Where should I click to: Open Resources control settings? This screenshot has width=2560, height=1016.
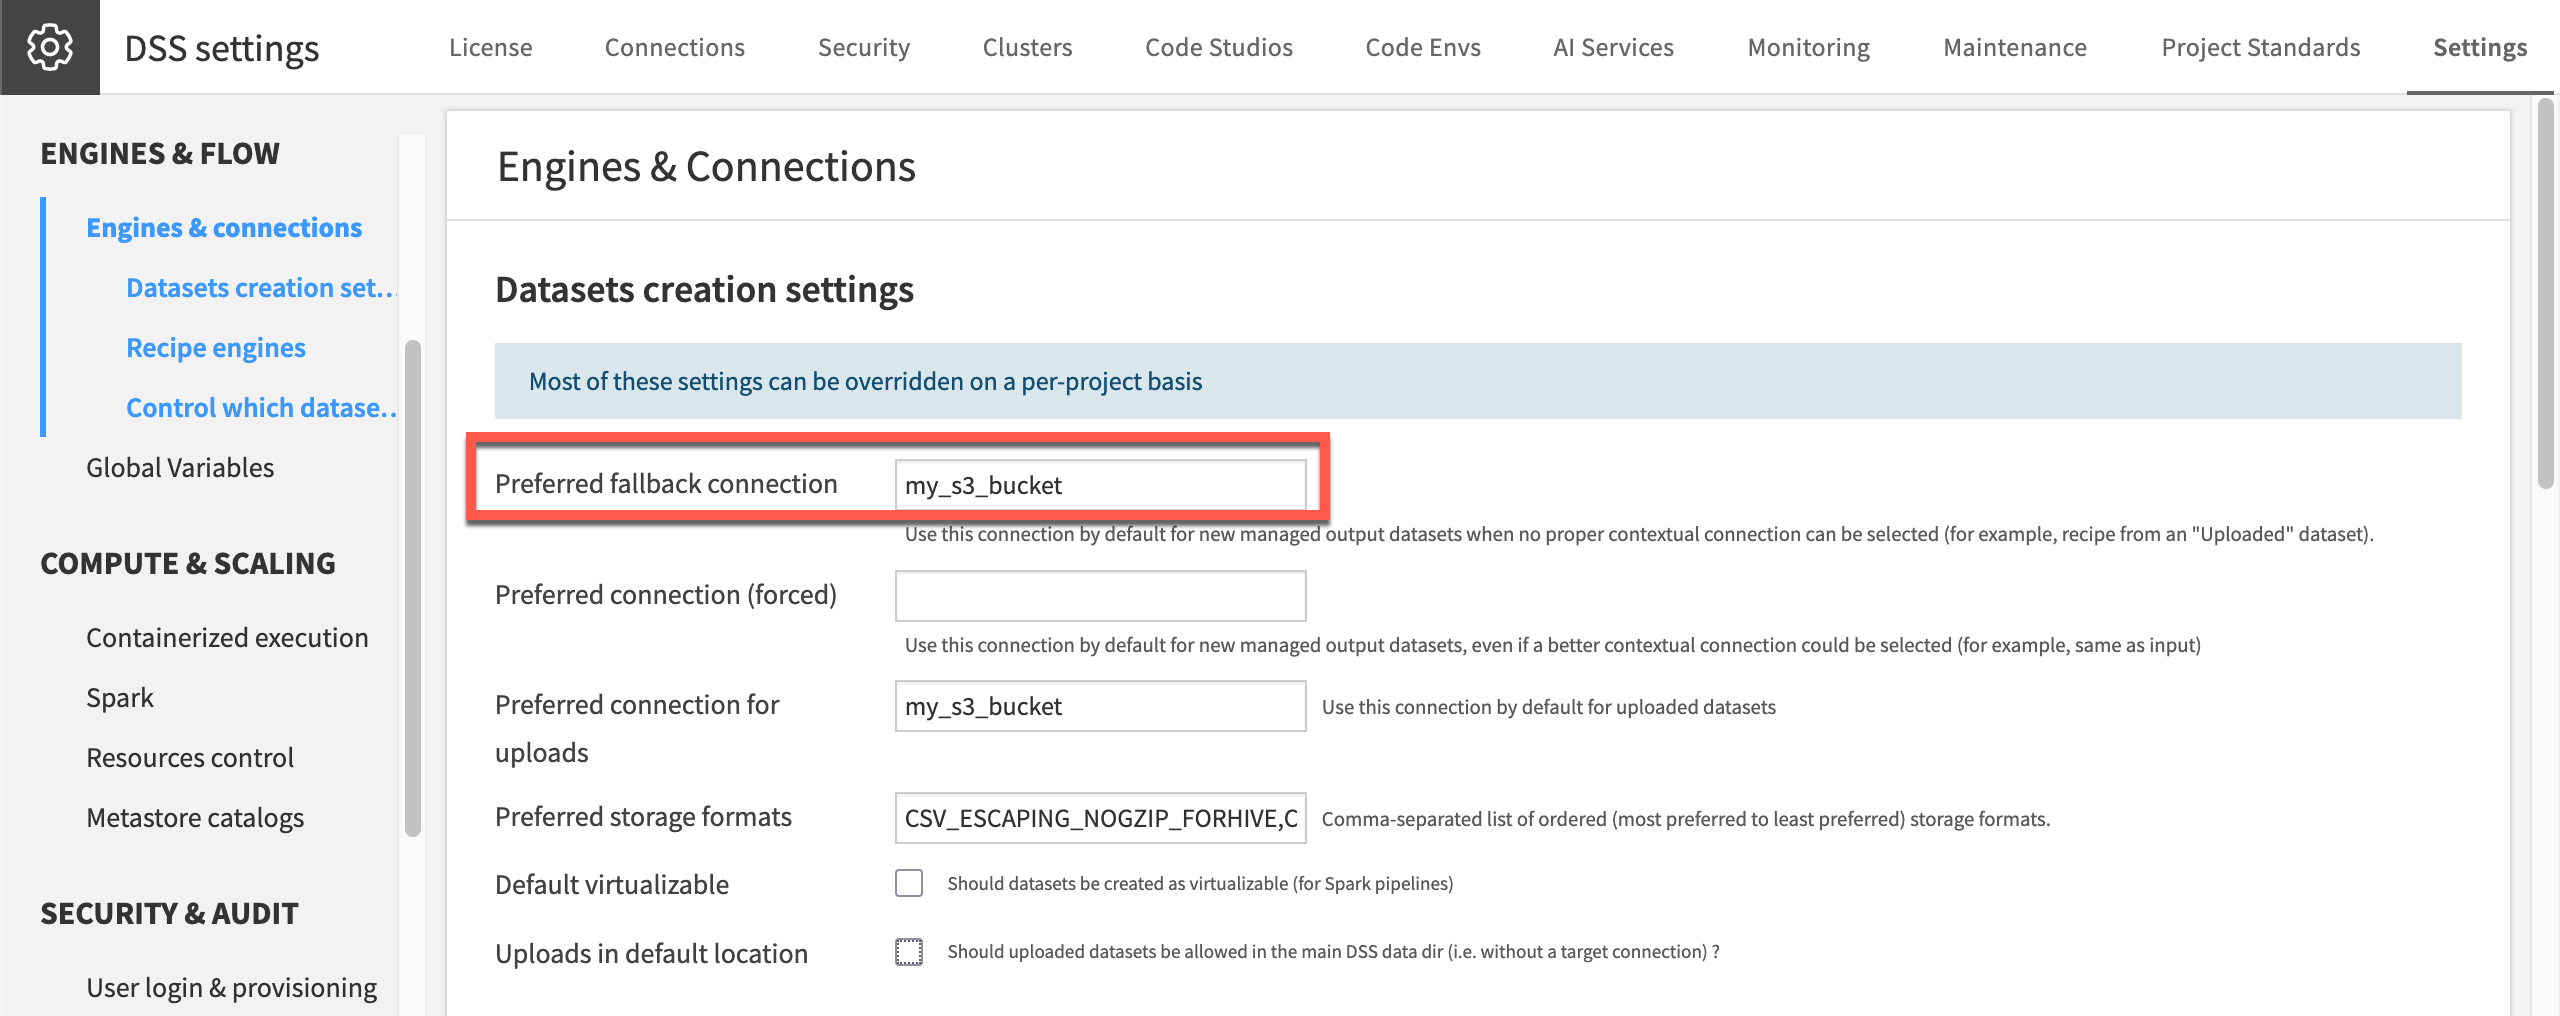(190, 758)
